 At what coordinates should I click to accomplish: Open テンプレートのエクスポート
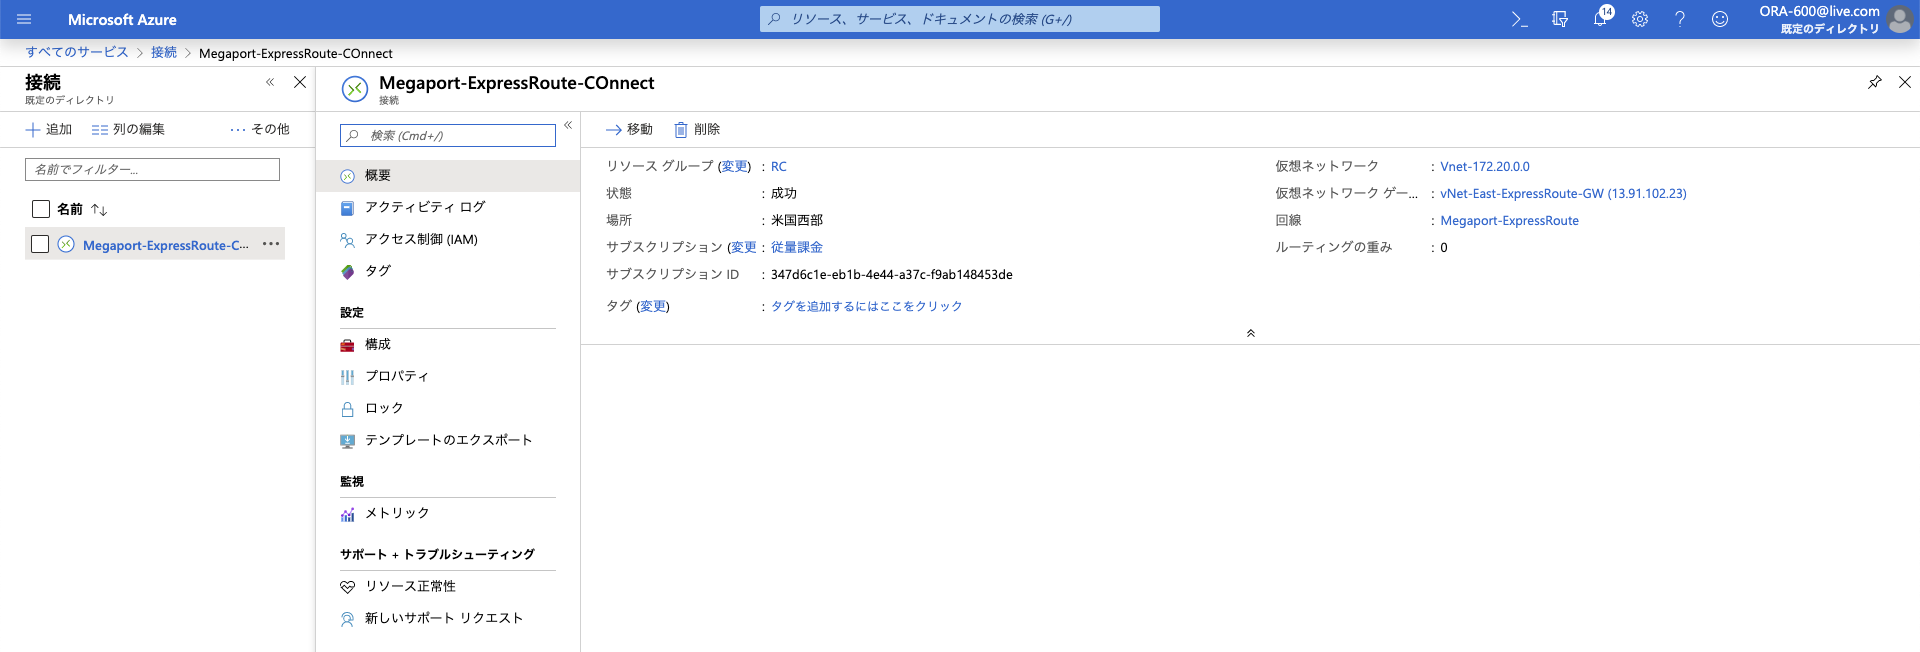point(448,440)
